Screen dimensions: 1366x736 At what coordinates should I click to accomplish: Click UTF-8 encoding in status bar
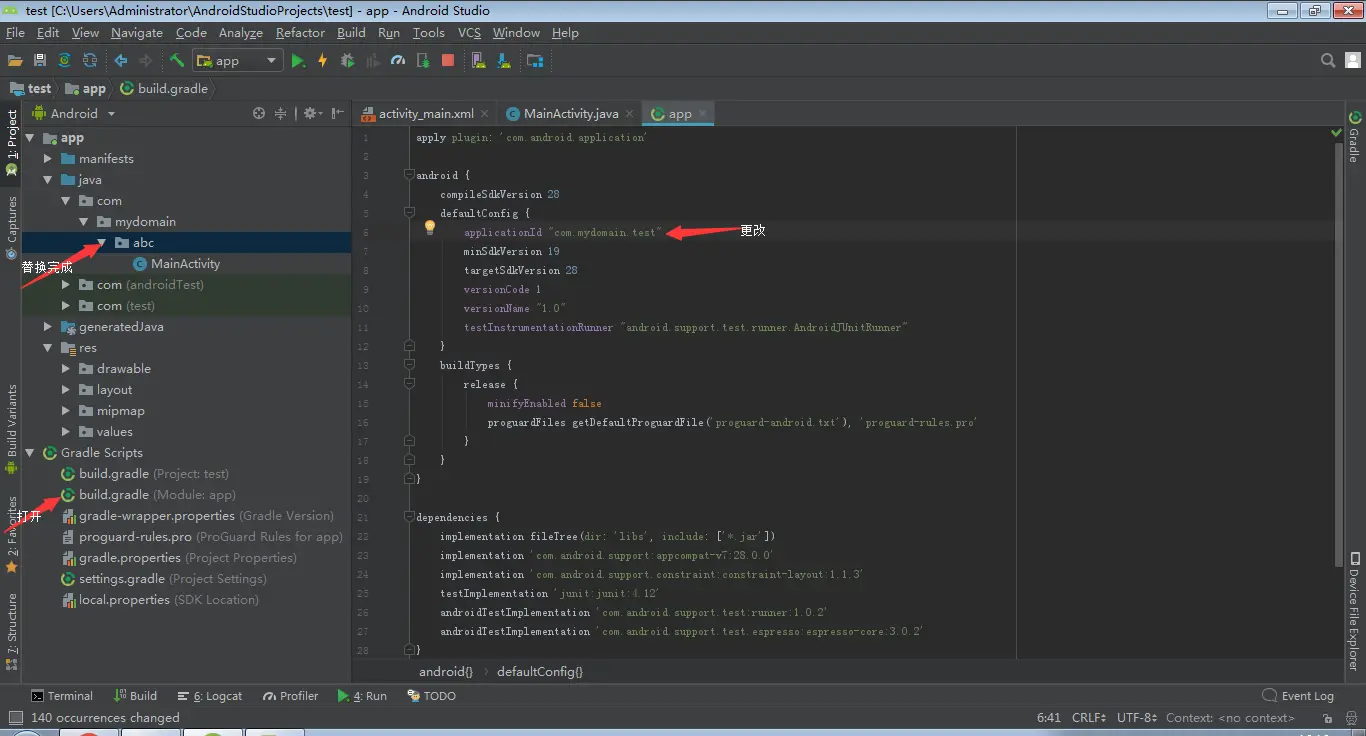(1137, 718)
